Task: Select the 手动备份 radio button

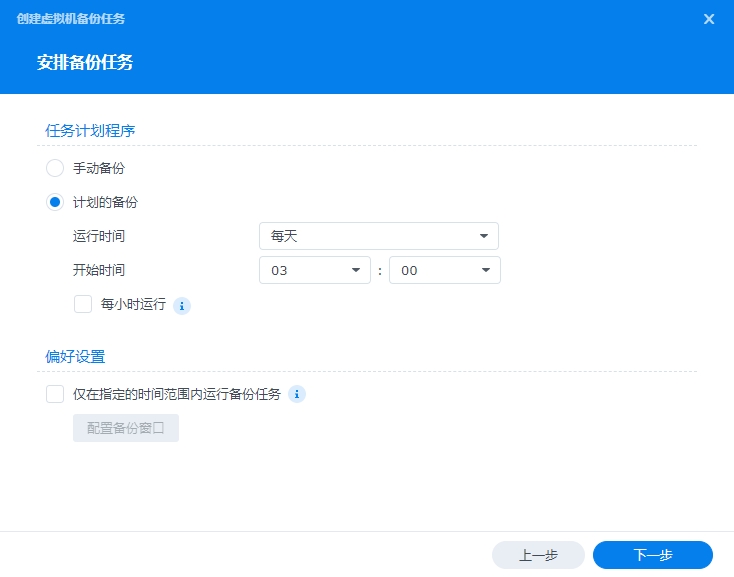Action: point(55,168)
